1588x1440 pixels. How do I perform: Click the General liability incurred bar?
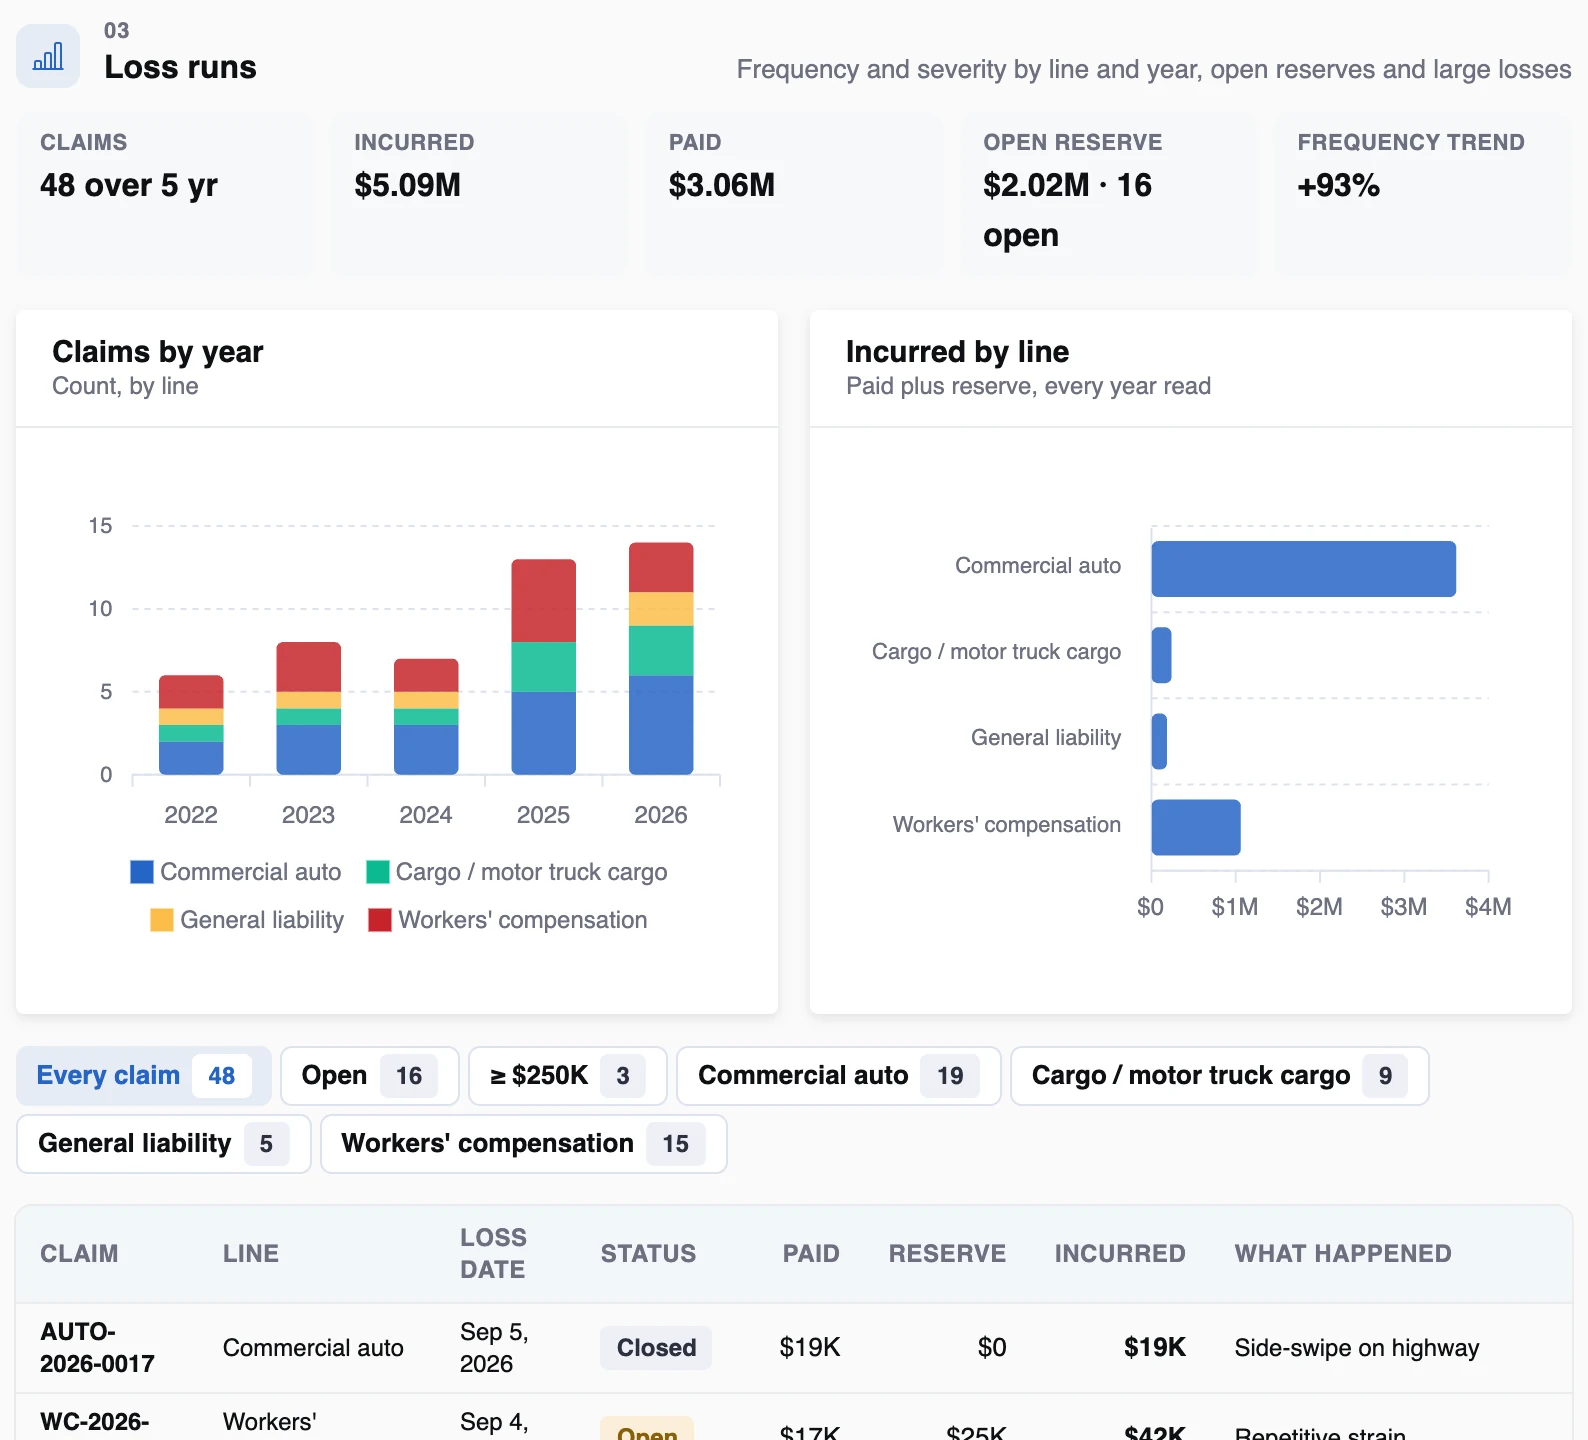point(1160,741)
